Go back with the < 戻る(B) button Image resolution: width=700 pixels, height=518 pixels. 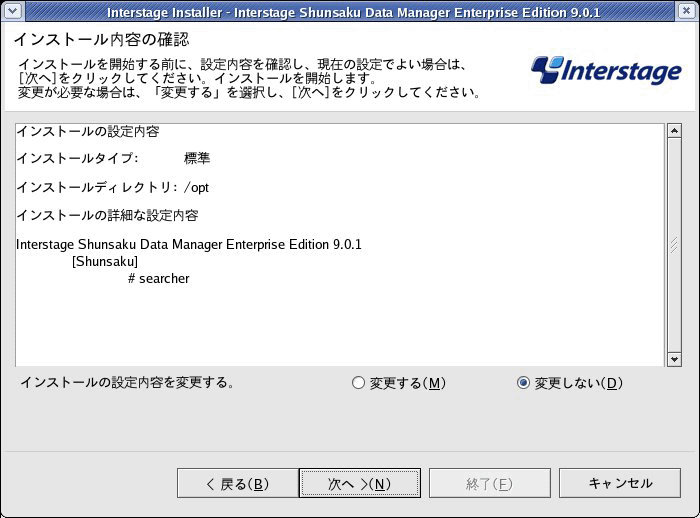238,483
